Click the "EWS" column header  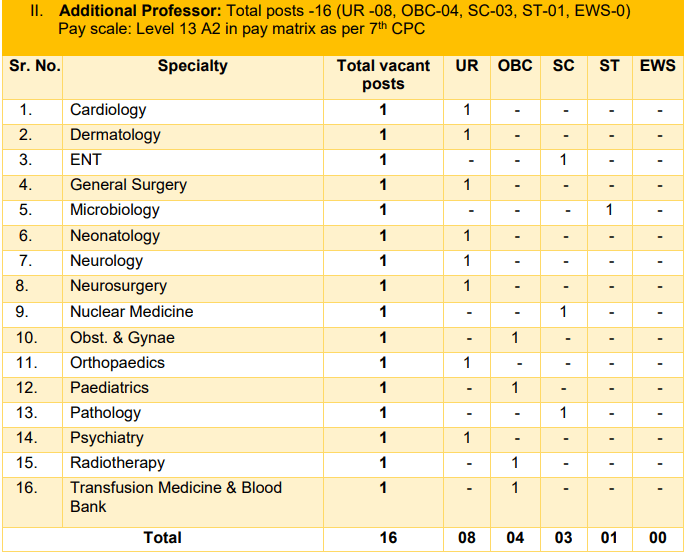coord(658,66)
